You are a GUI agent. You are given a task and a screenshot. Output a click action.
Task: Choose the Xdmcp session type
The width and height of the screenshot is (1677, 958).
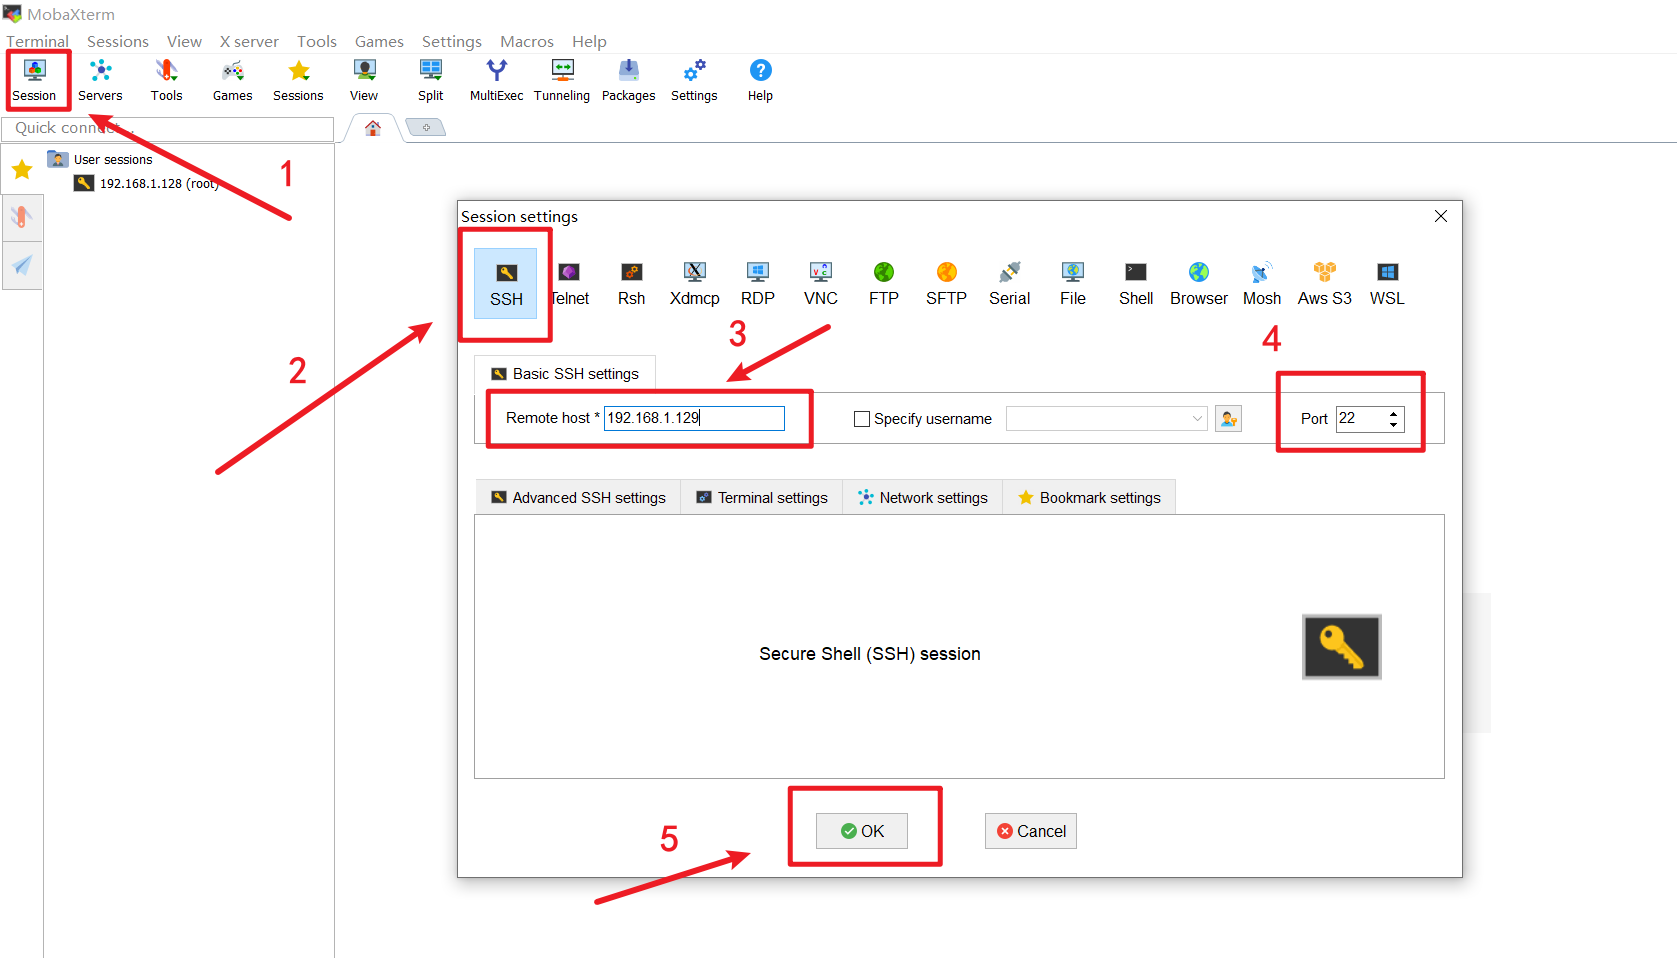tap(694, 283)
